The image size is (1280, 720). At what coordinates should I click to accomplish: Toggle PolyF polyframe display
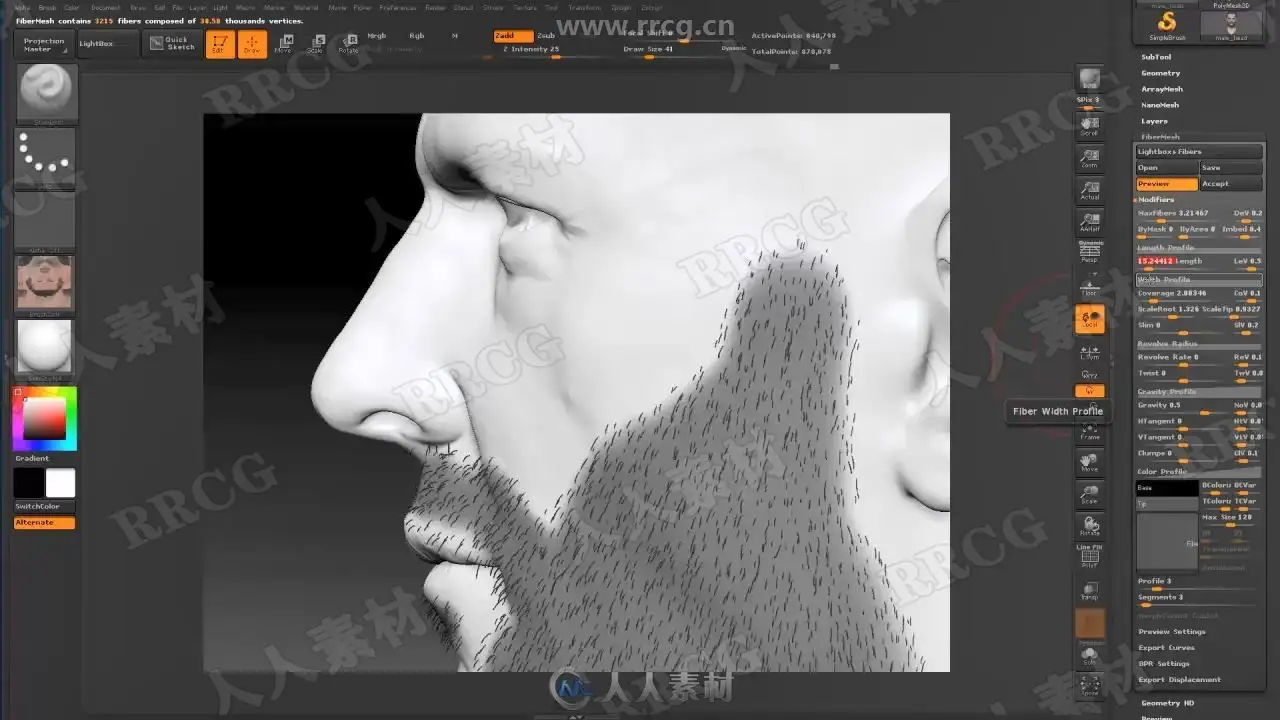point(1089,558)
